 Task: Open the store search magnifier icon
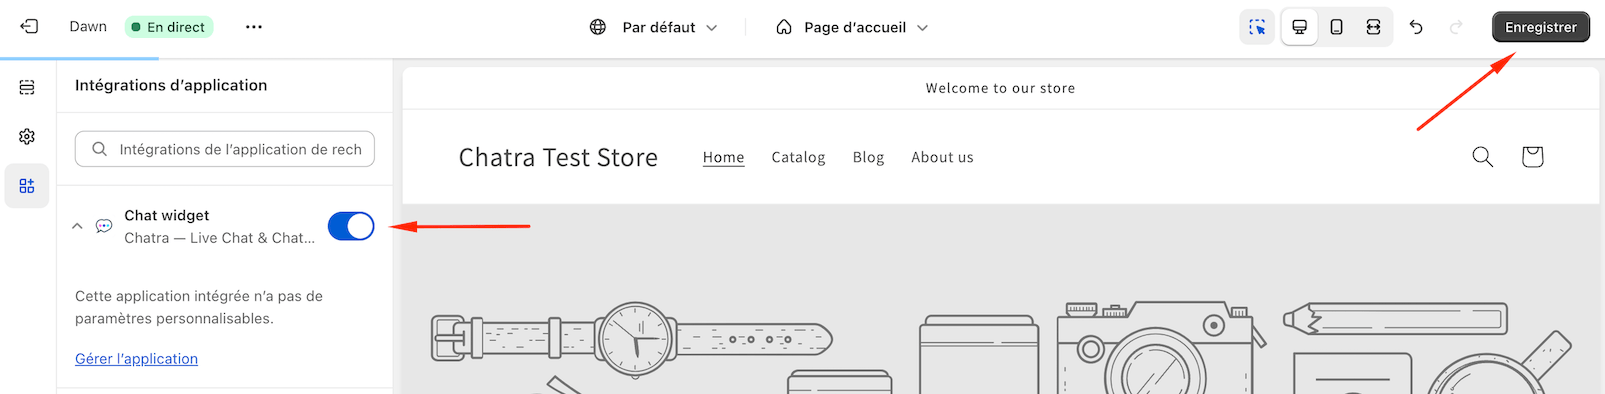point(1483,156)
